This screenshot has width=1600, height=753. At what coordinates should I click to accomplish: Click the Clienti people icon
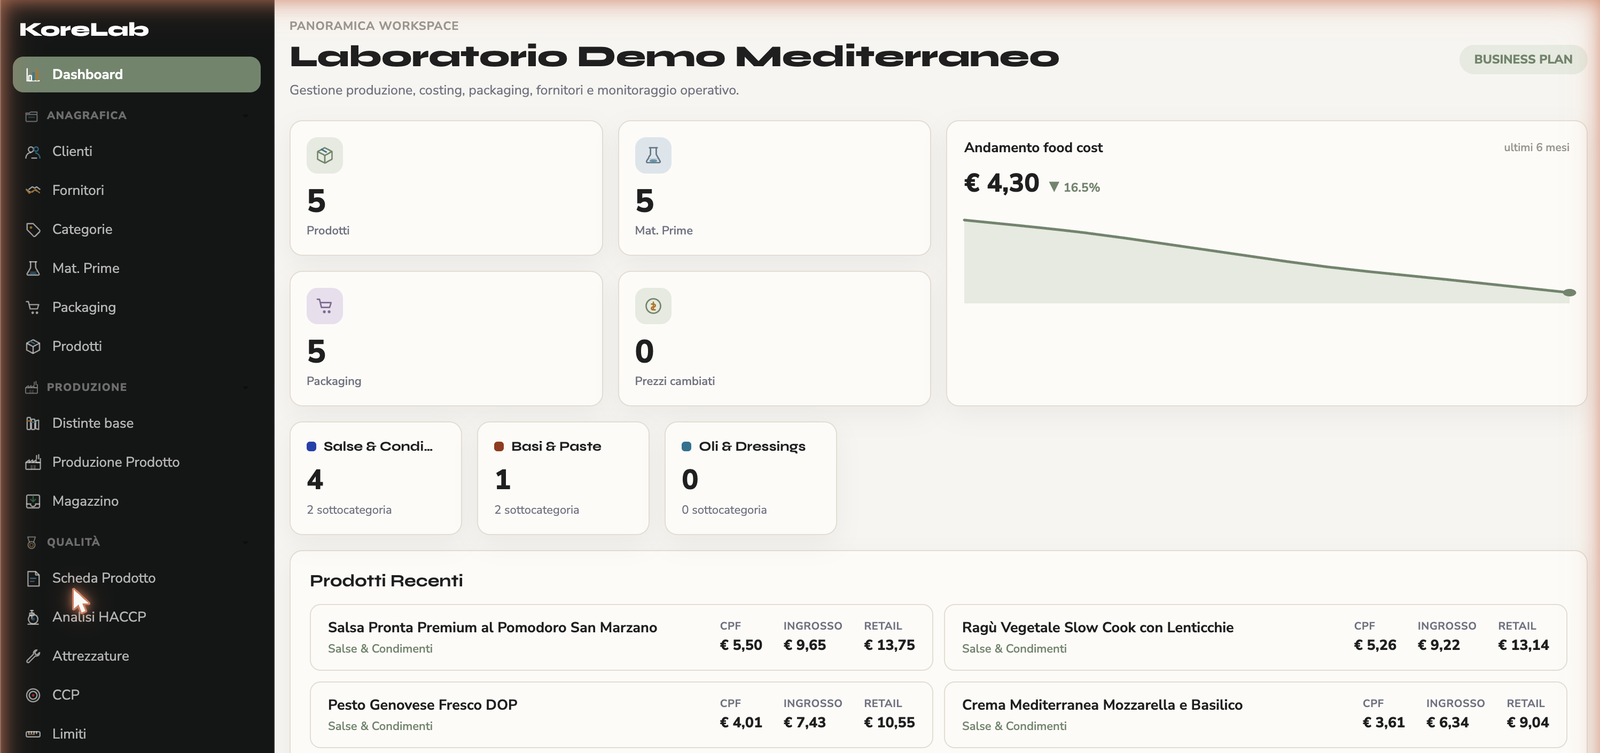click(x=33, y=152)
